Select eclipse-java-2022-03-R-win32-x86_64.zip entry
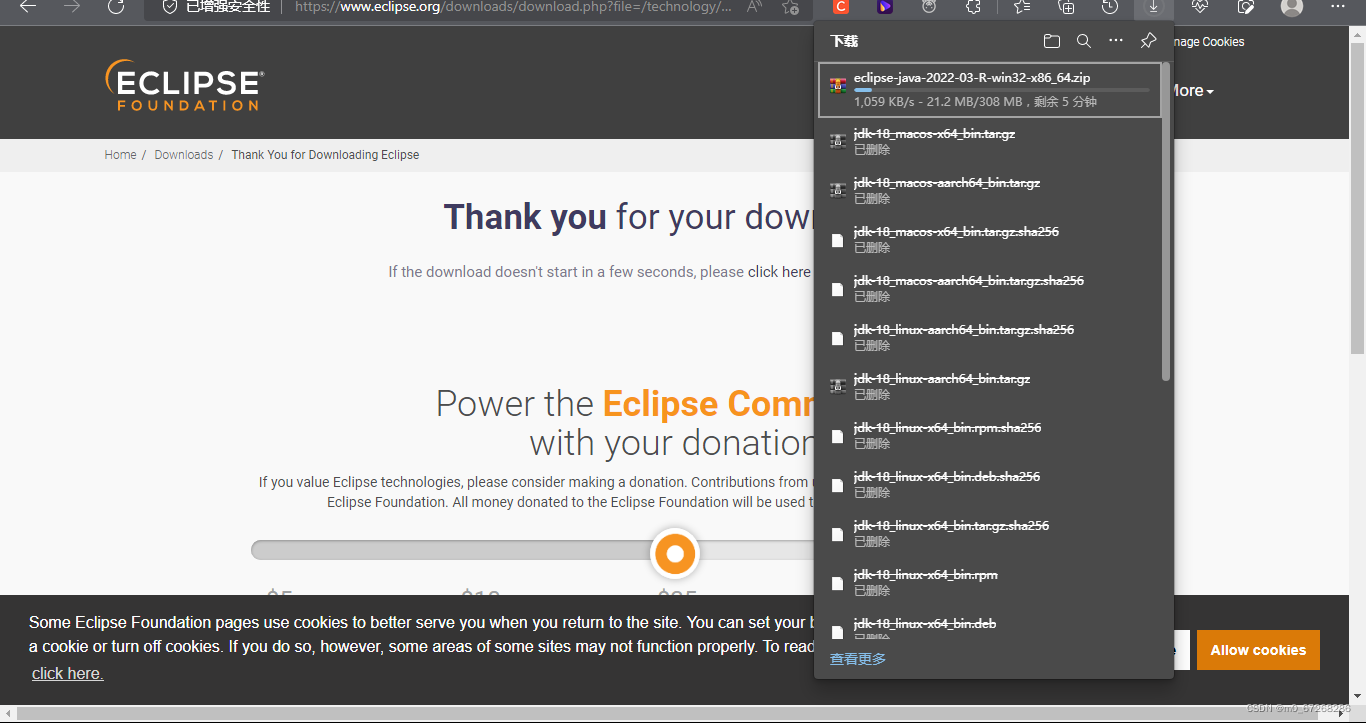Image resolution: width=1366 pixels, height=723 pixels. [990, 90]
